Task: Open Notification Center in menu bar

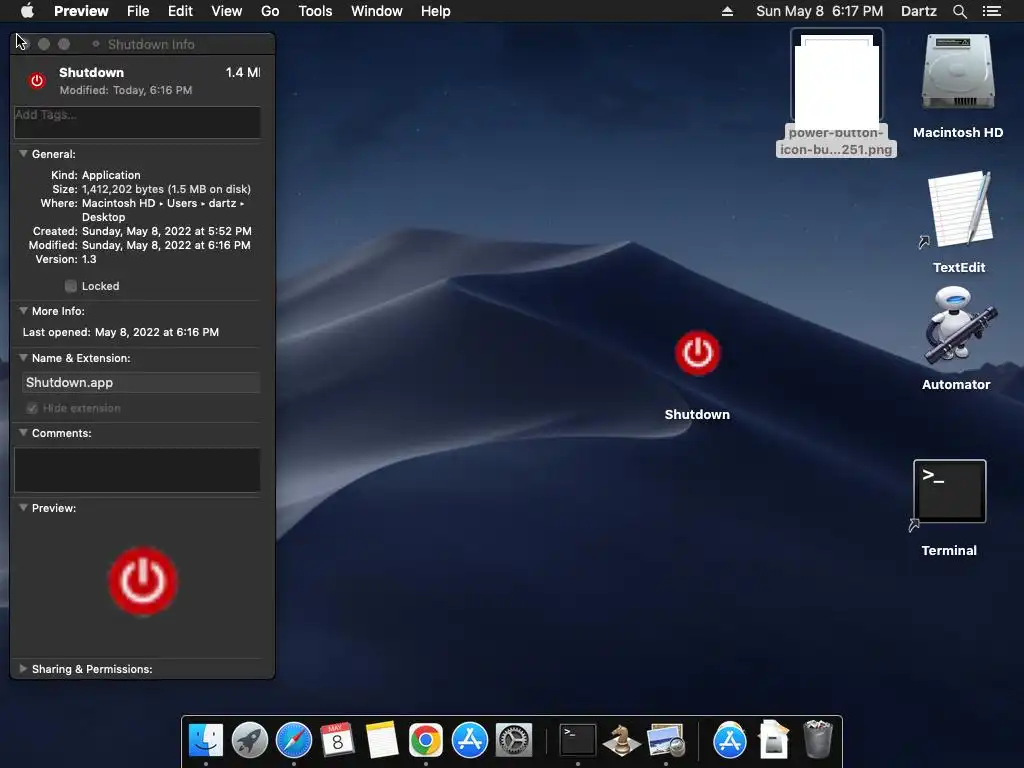Action: point(991,11)
